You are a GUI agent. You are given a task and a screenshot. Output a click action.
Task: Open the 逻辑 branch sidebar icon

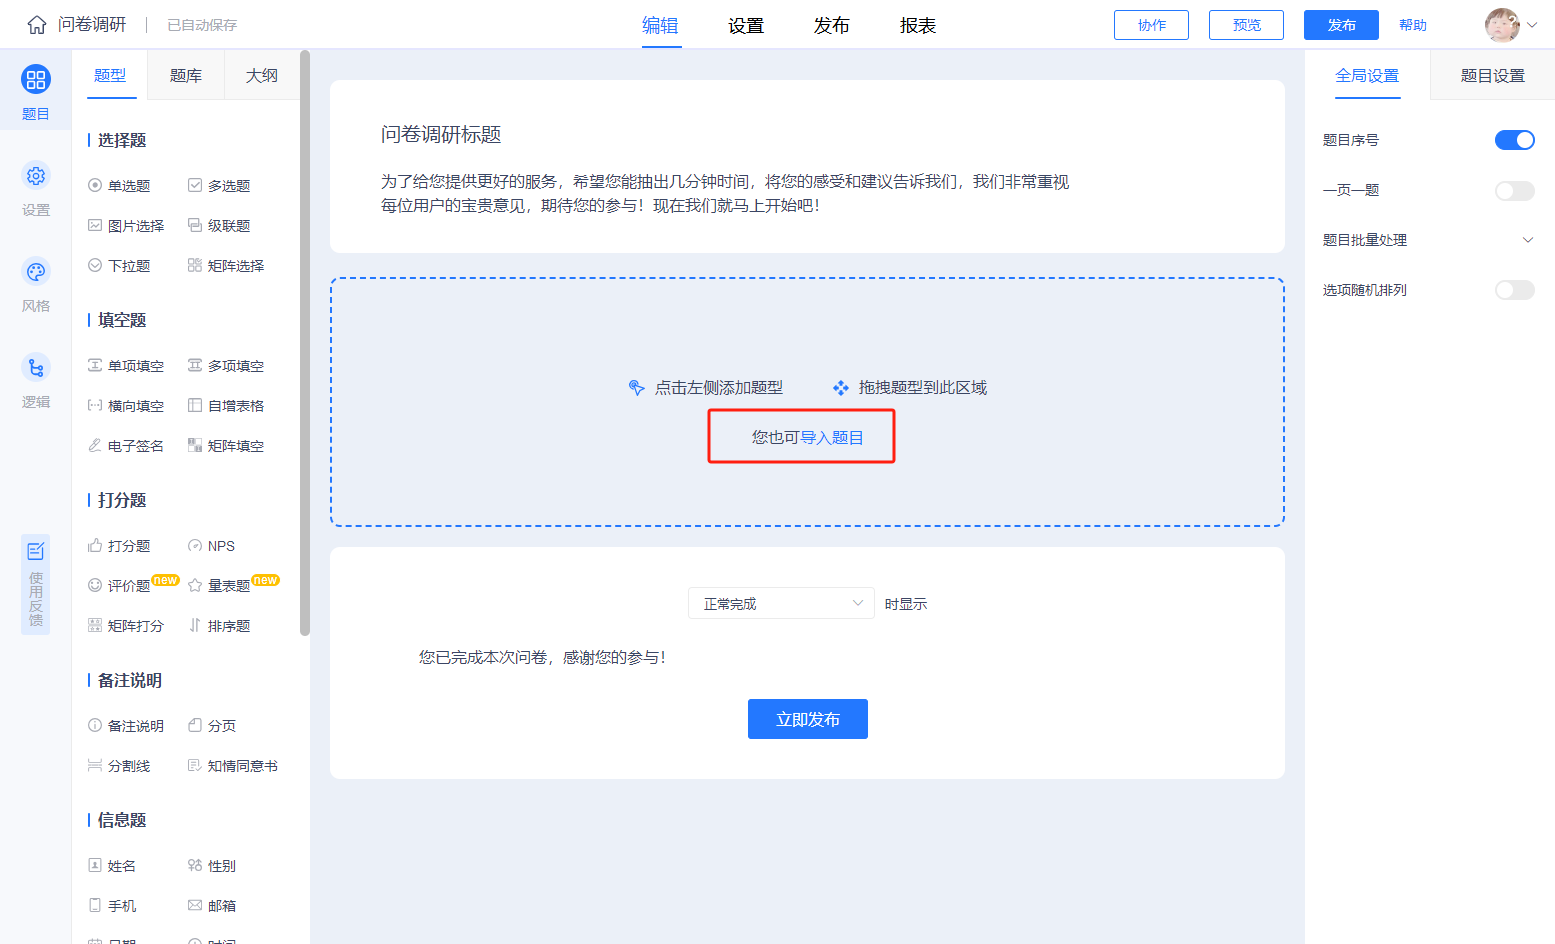pos(36,368)
